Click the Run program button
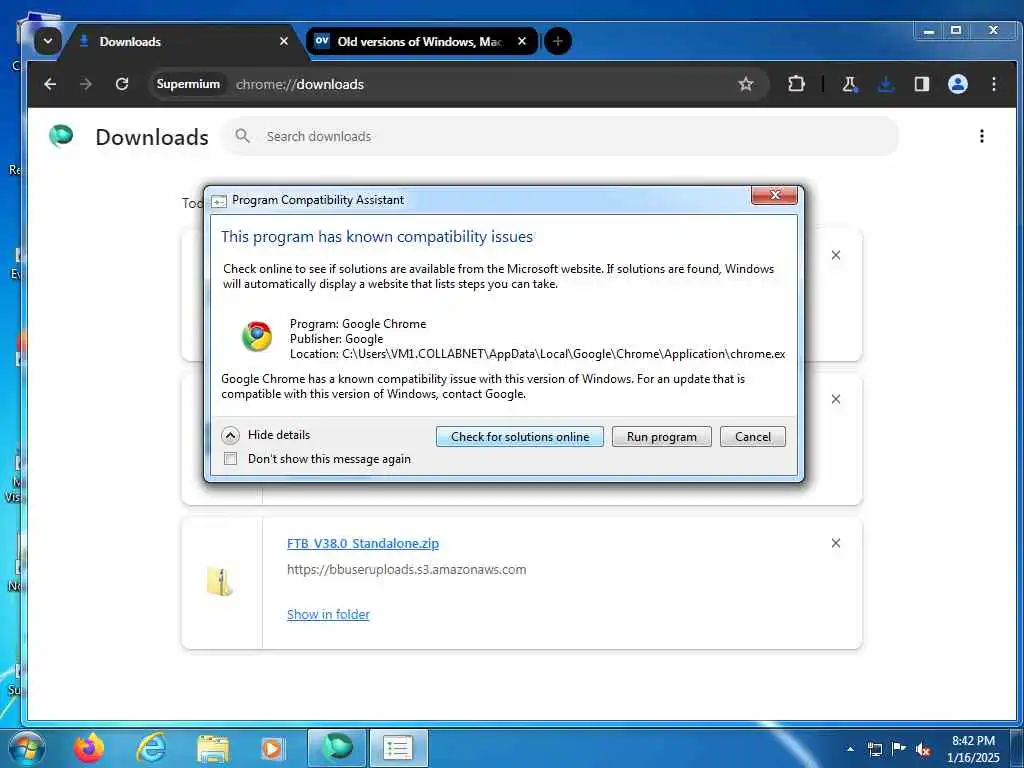 (662, 437)
